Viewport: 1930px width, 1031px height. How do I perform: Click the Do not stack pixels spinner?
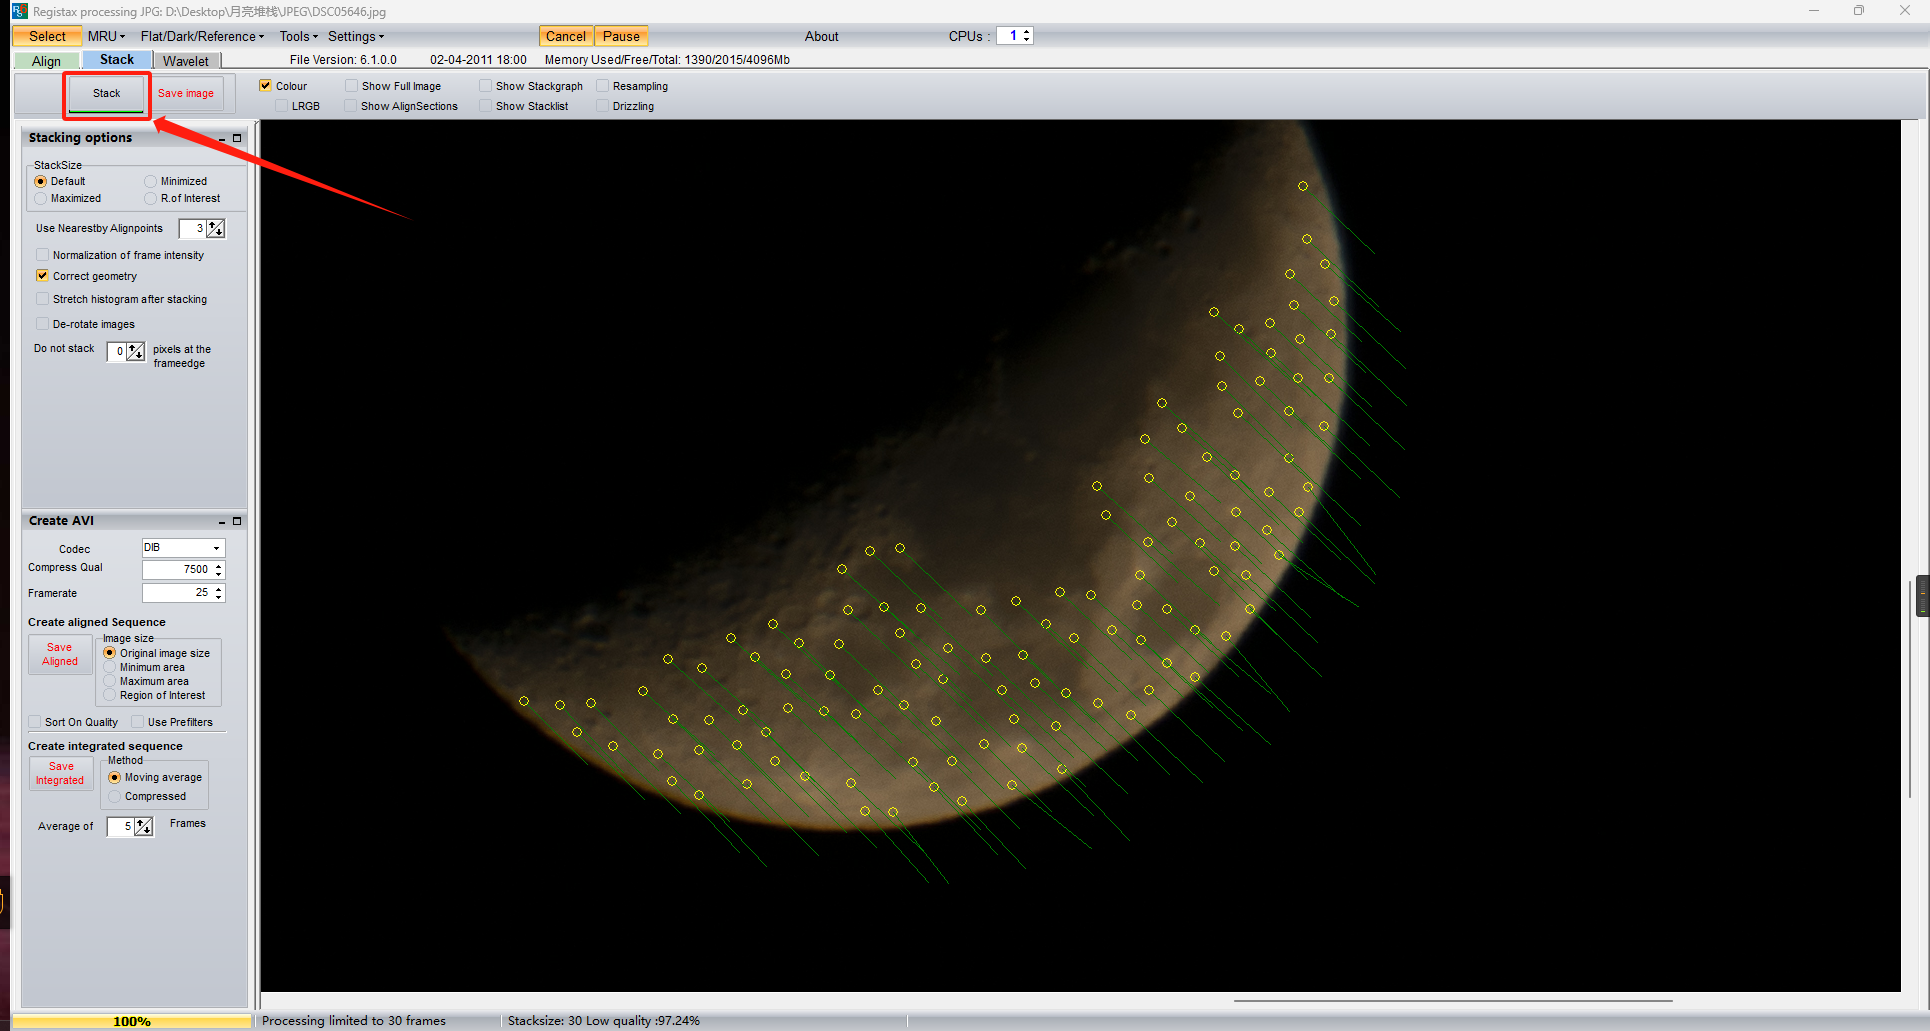[x=136, y=352]
